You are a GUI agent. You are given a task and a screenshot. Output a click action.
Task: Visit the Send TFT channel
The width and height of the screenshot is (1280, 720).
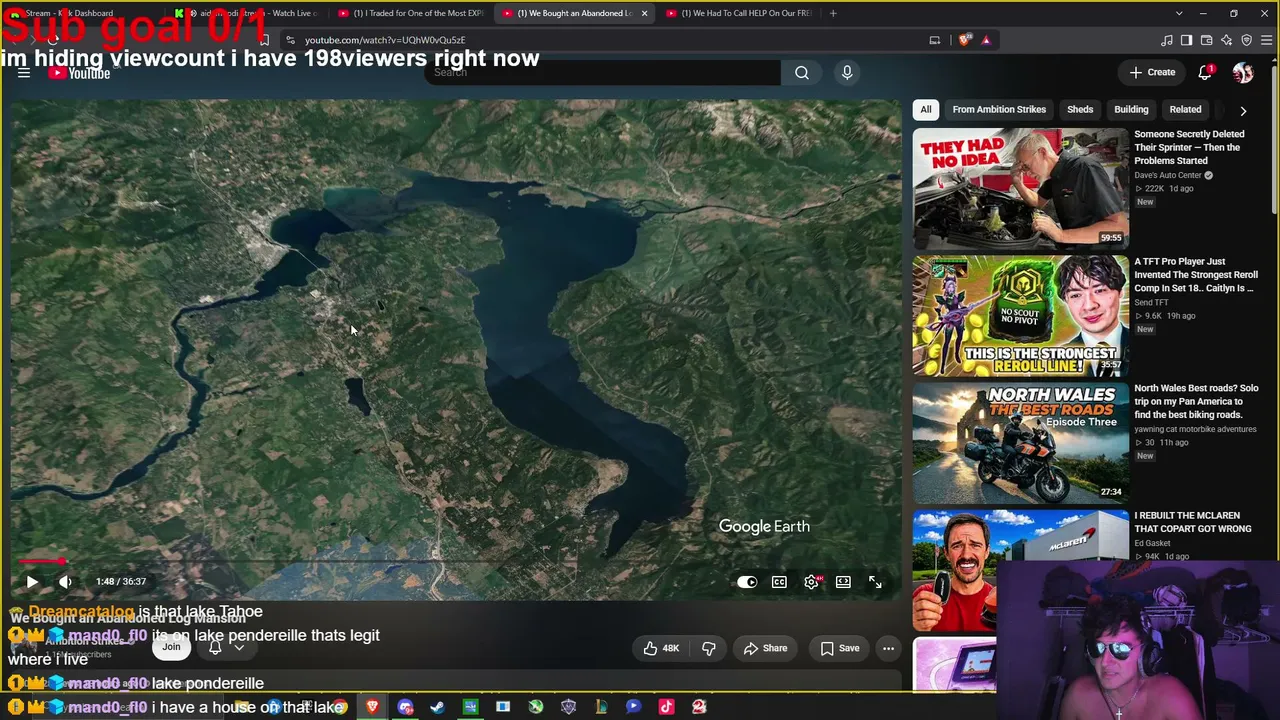(x=1151, y=302)
